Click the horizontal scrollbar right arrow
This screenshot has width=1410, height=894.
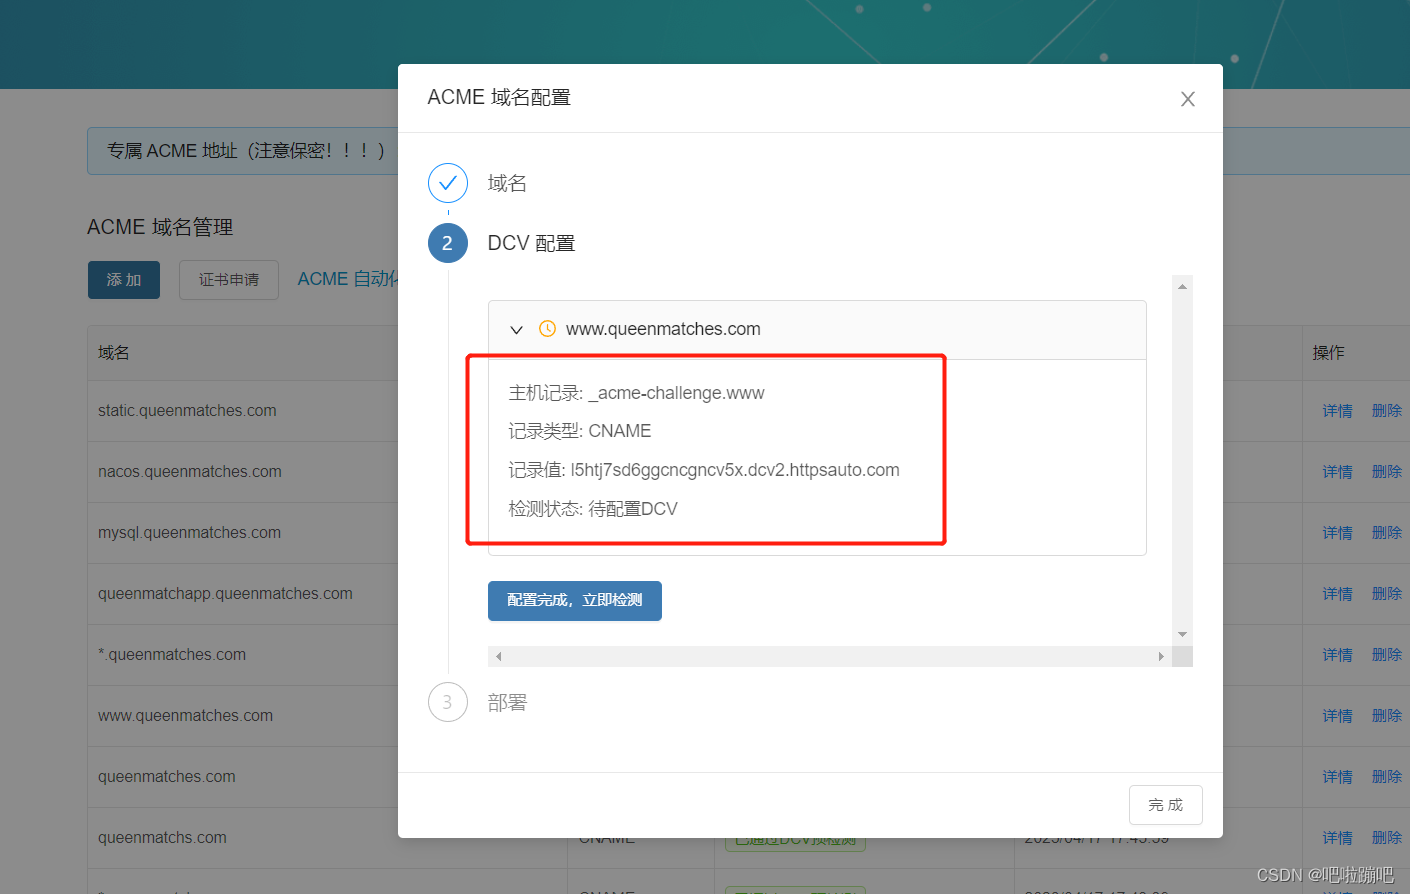(1161, 656)
